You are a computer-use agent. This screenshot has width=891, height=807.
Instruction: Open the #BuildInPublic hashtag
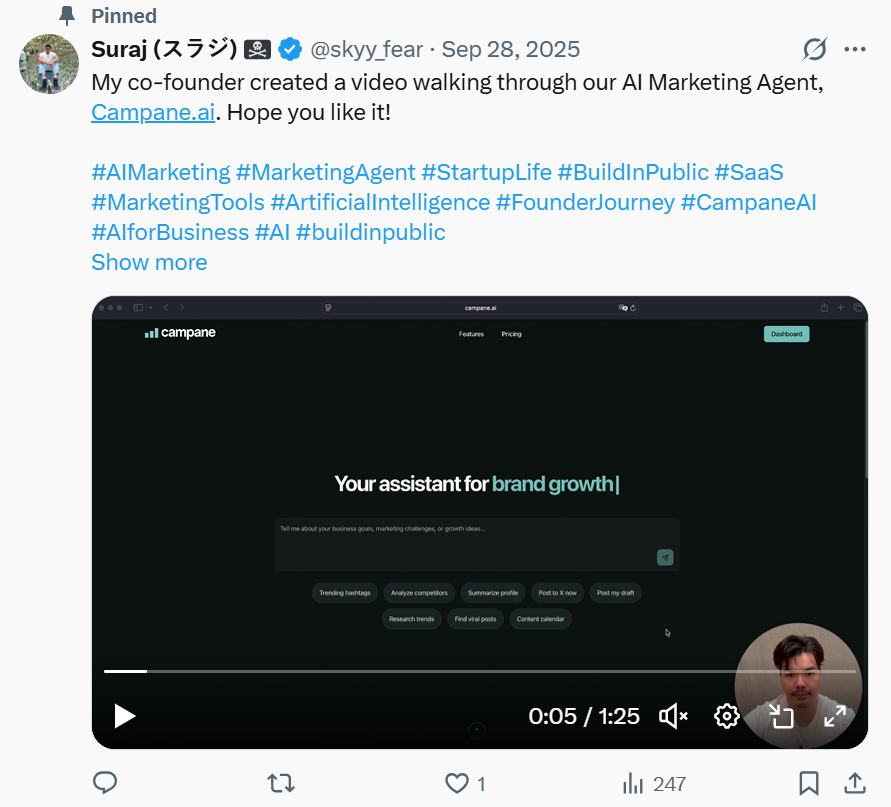633,172
